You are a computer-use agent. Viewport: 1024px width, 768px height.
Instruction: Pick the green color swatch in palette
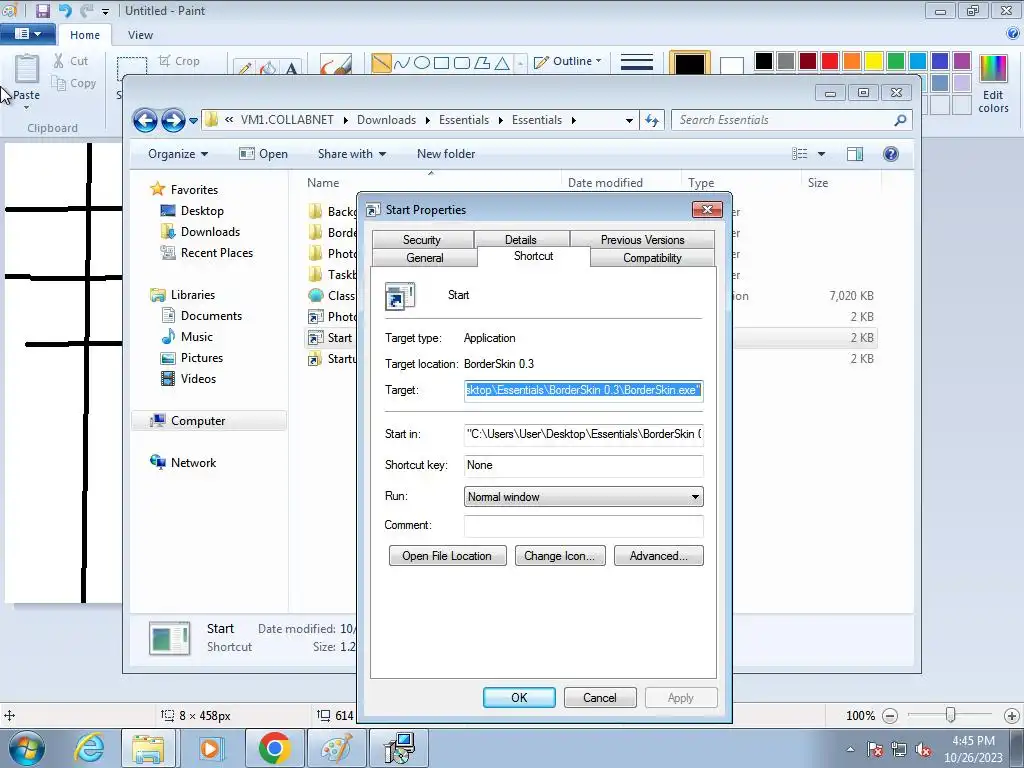pyautogui.click(x=896, y=61)
